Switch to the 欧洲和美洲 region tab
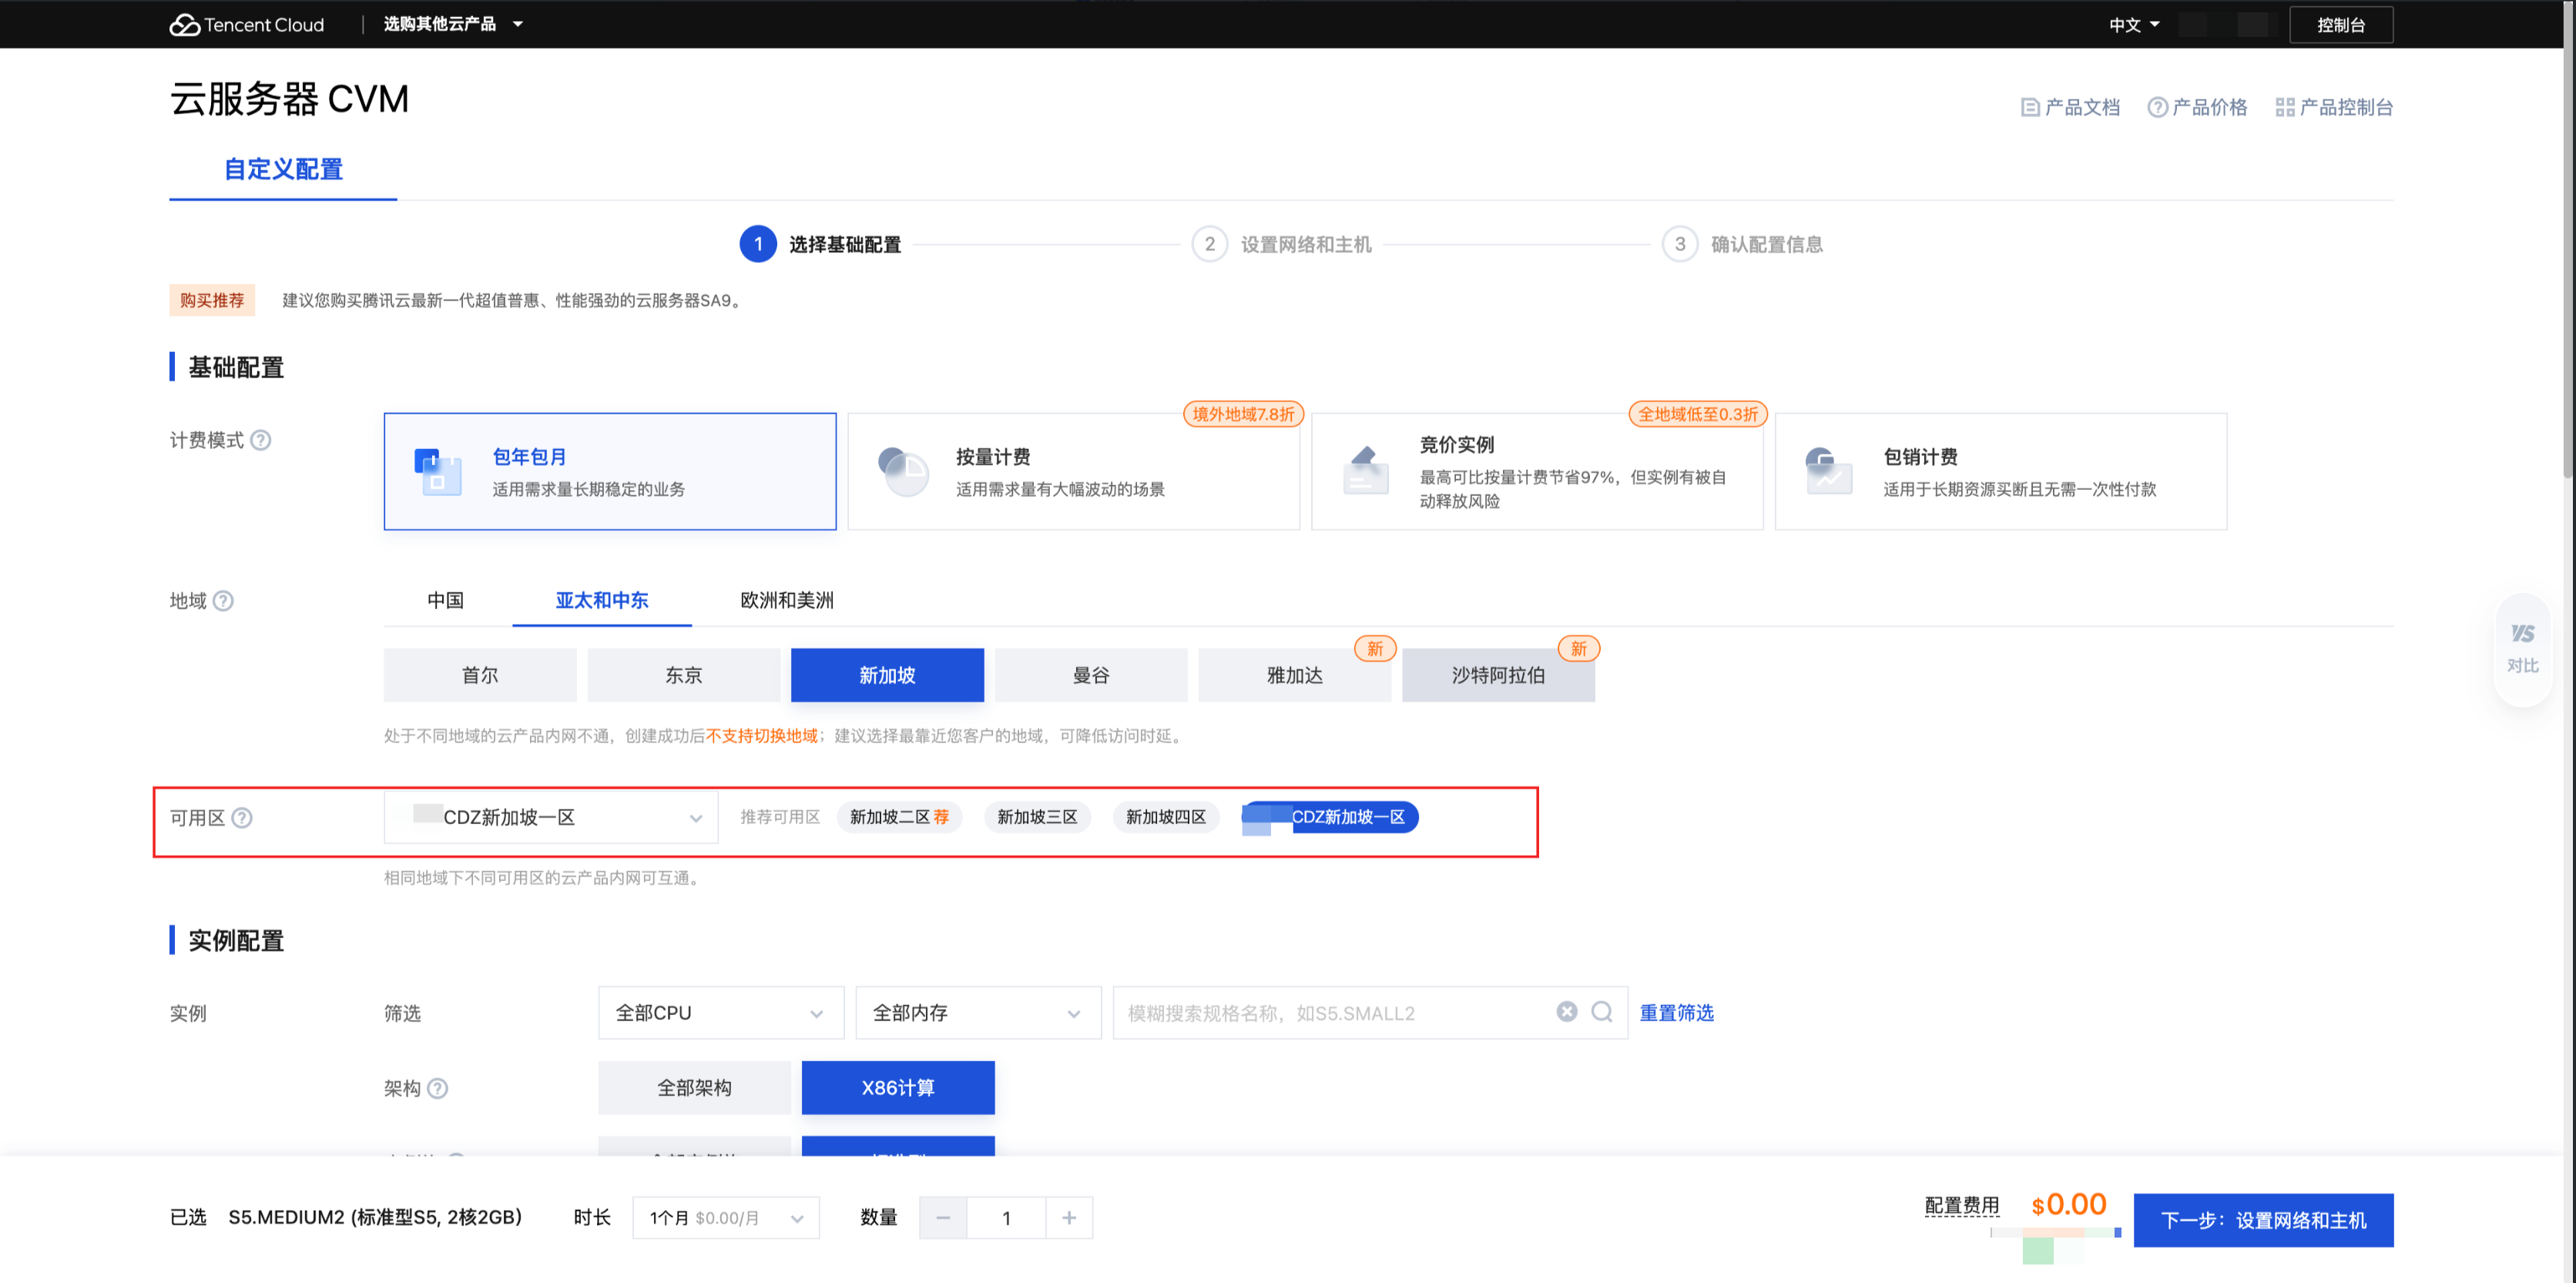 point(786,601)
